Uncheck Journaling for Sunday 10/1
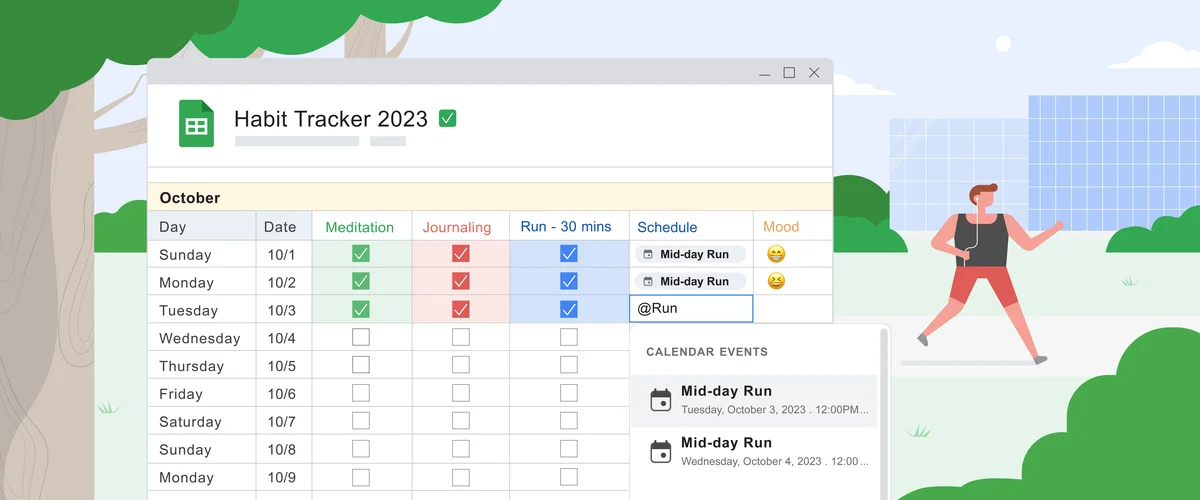Image resolution: width=1200 pixels, height=500 pixels. (460, 254)
